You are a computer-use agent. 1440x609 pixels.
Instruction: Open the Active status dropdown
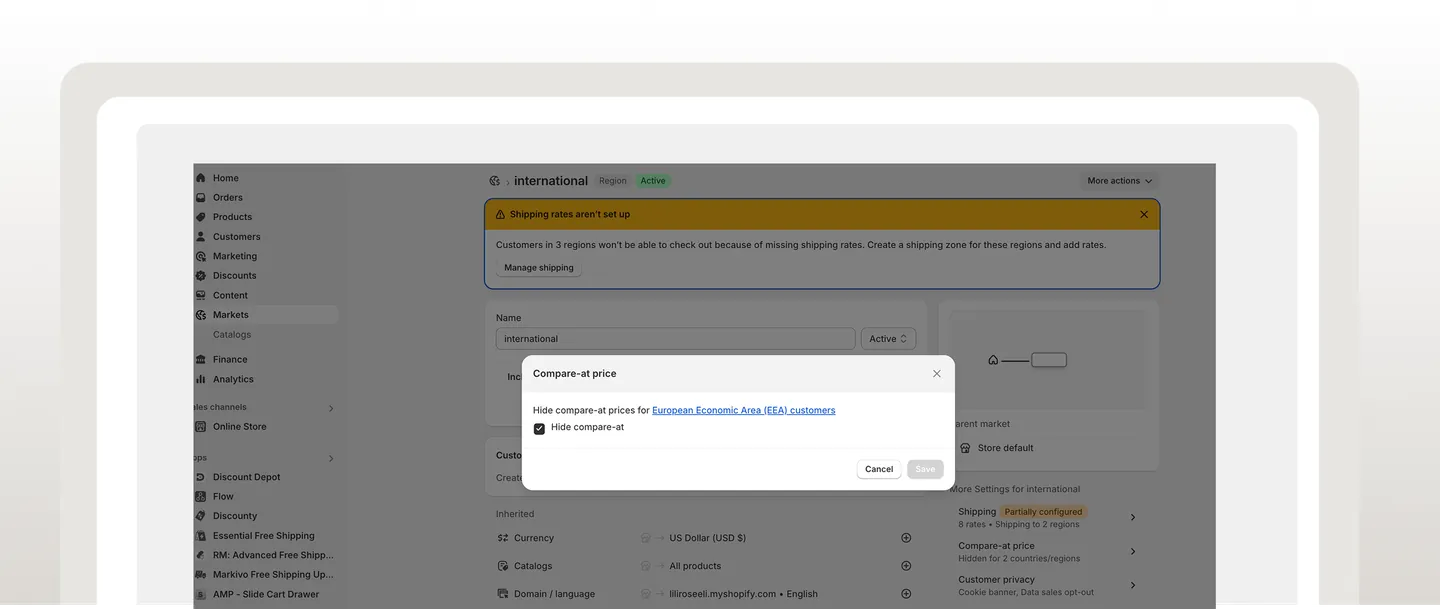coord(888,339)
